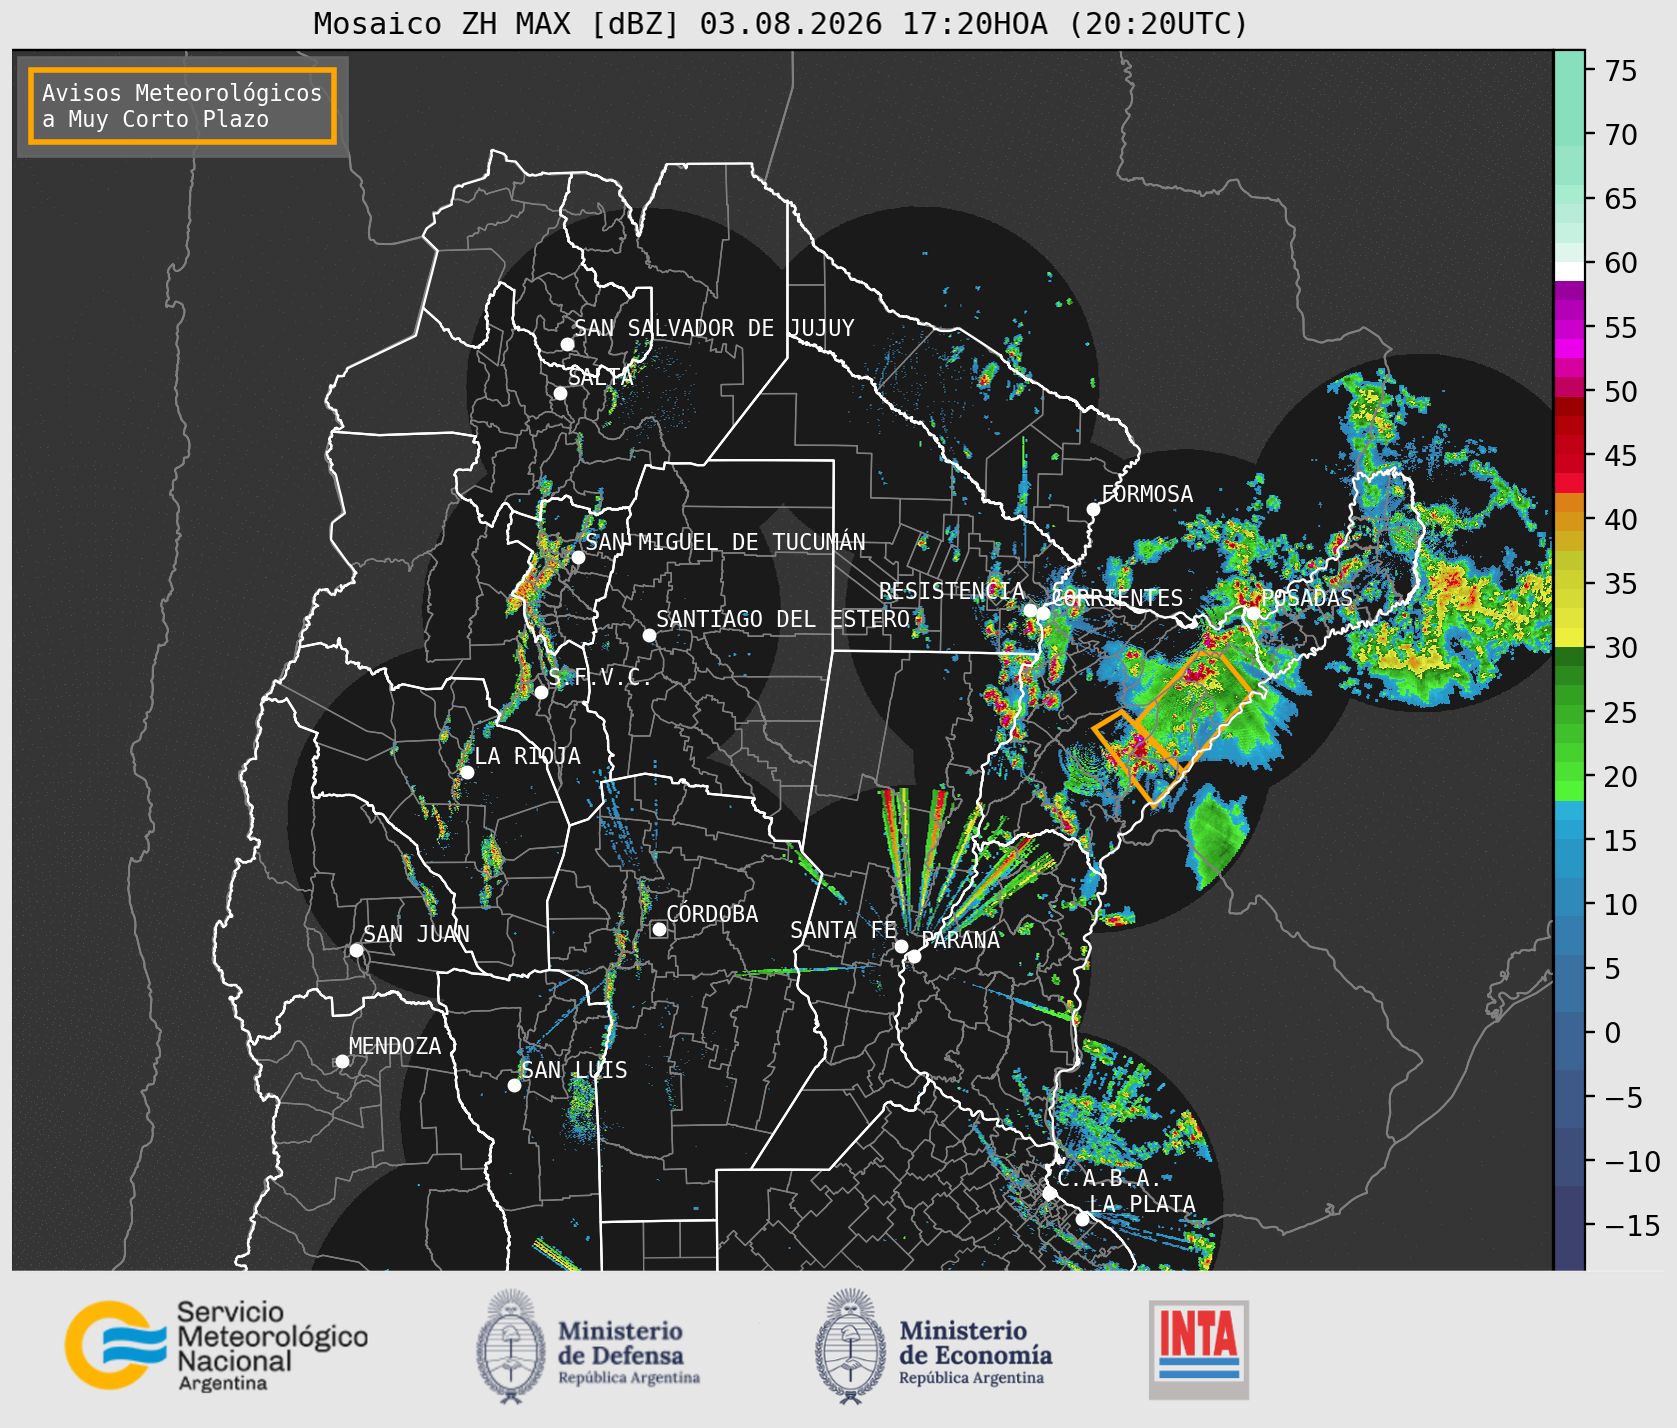Click the INTA logo

[x=1199, y=1349]
